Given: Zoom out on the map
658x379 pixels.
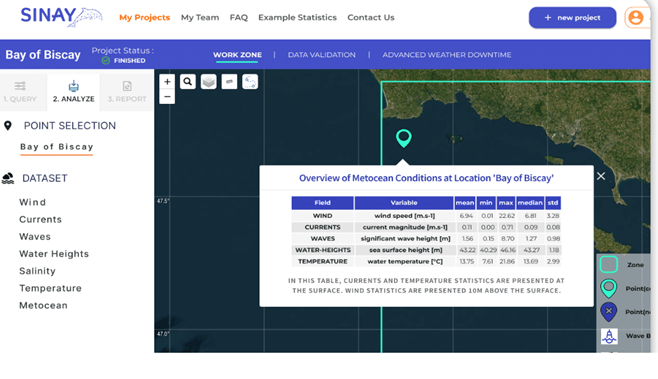Looking at the screenshot, I should pyautogui.click(x=167, y=97).
